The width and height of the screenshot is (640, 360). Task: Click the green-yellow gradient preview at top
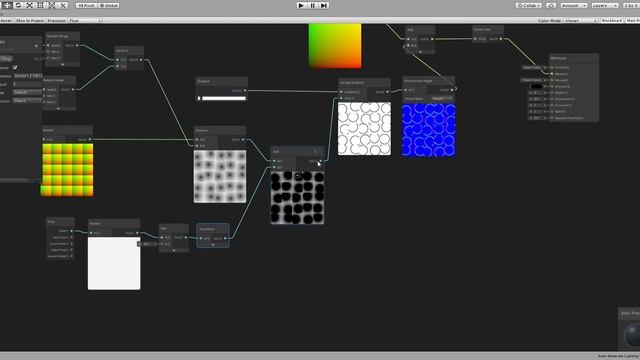(335, 46)
